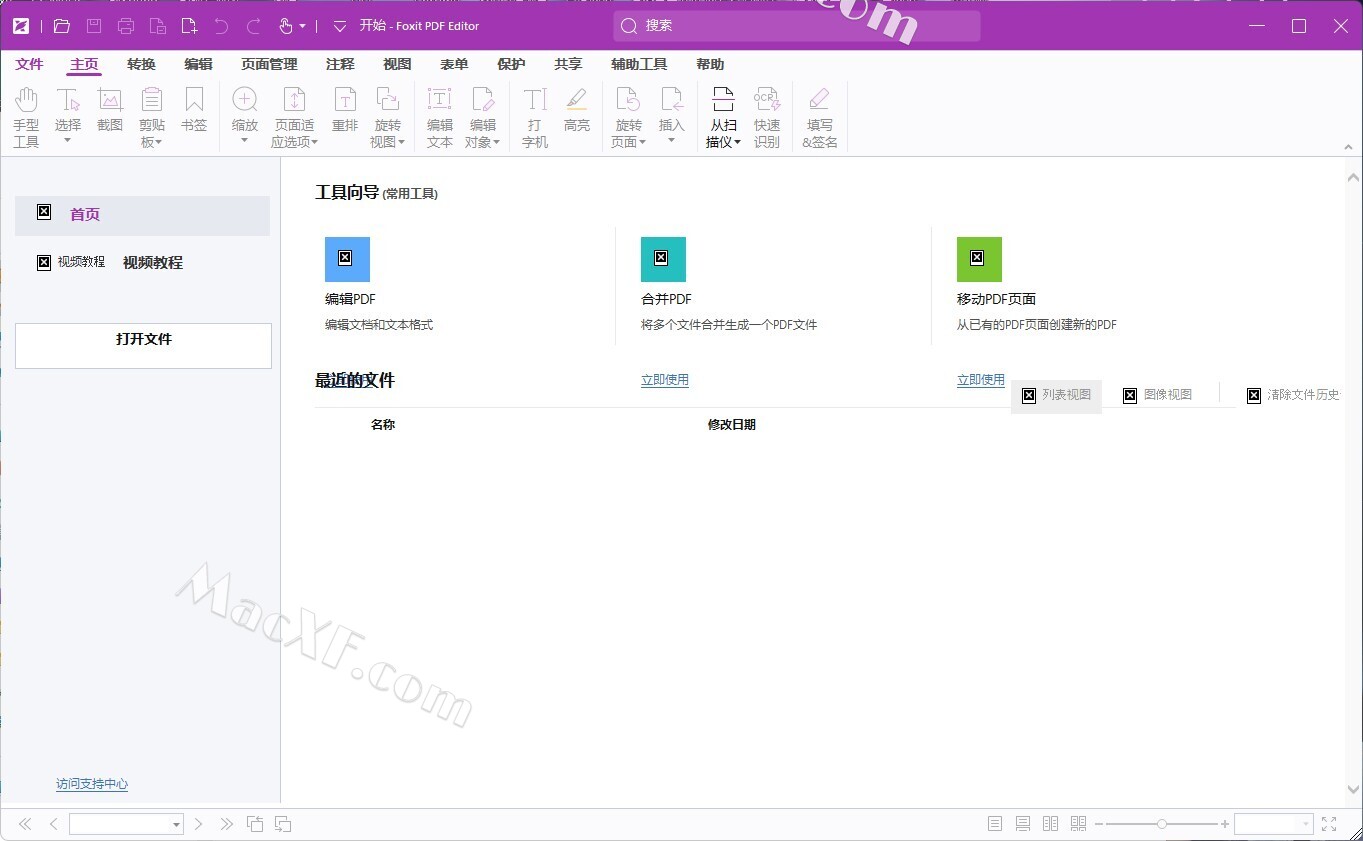Click the fullscreen icon in status bar
This screenshot has height=841, width=1363.
click(x=1329, y=824)
